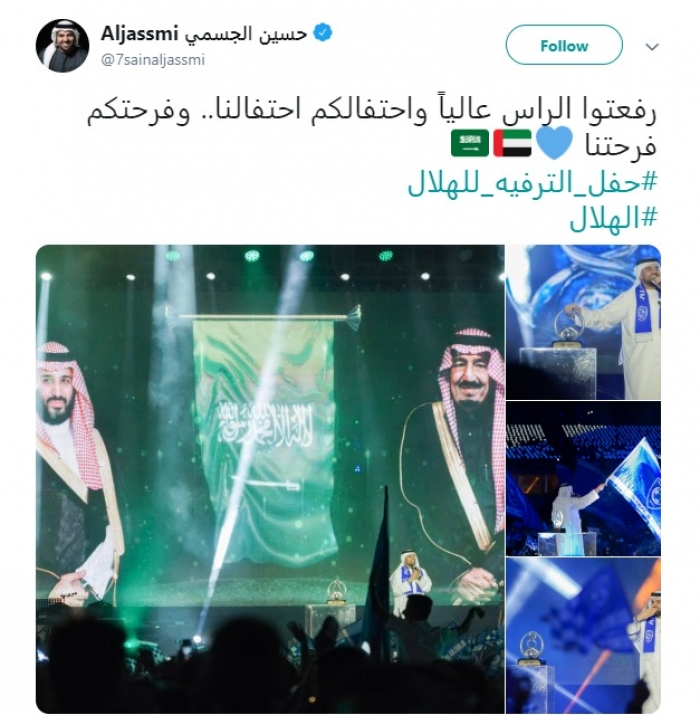Screen dimensions: 700x715
Task: Open the middle-right photo with waving blue flag
Action: (583, 479)
